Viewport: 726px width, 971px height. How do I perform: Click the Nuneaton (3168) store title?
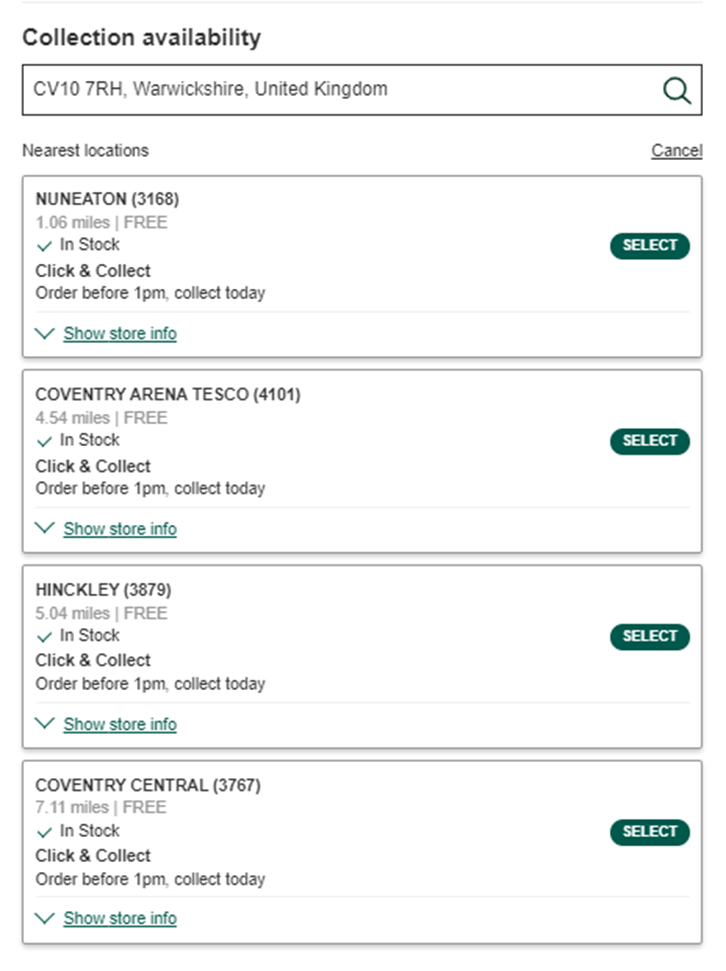107,199
